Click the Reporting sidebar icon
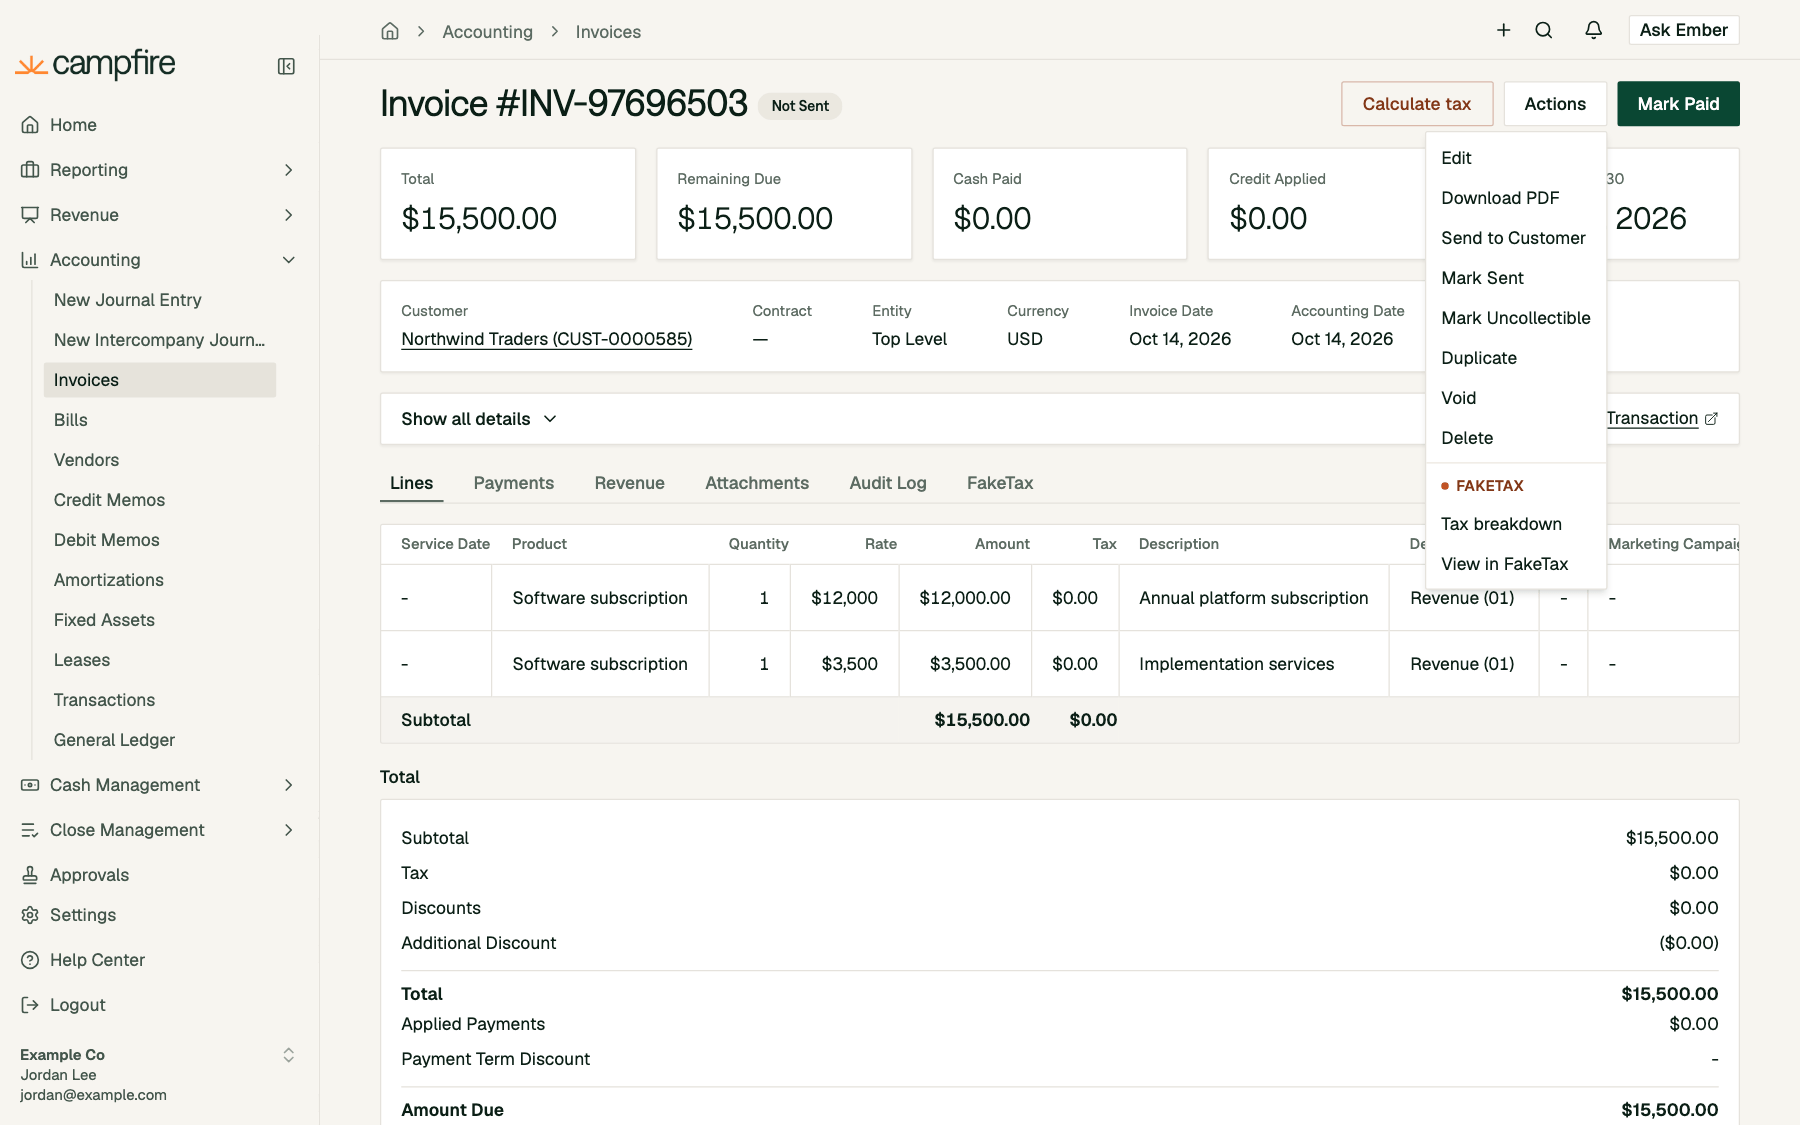 [x=30, y=170]
